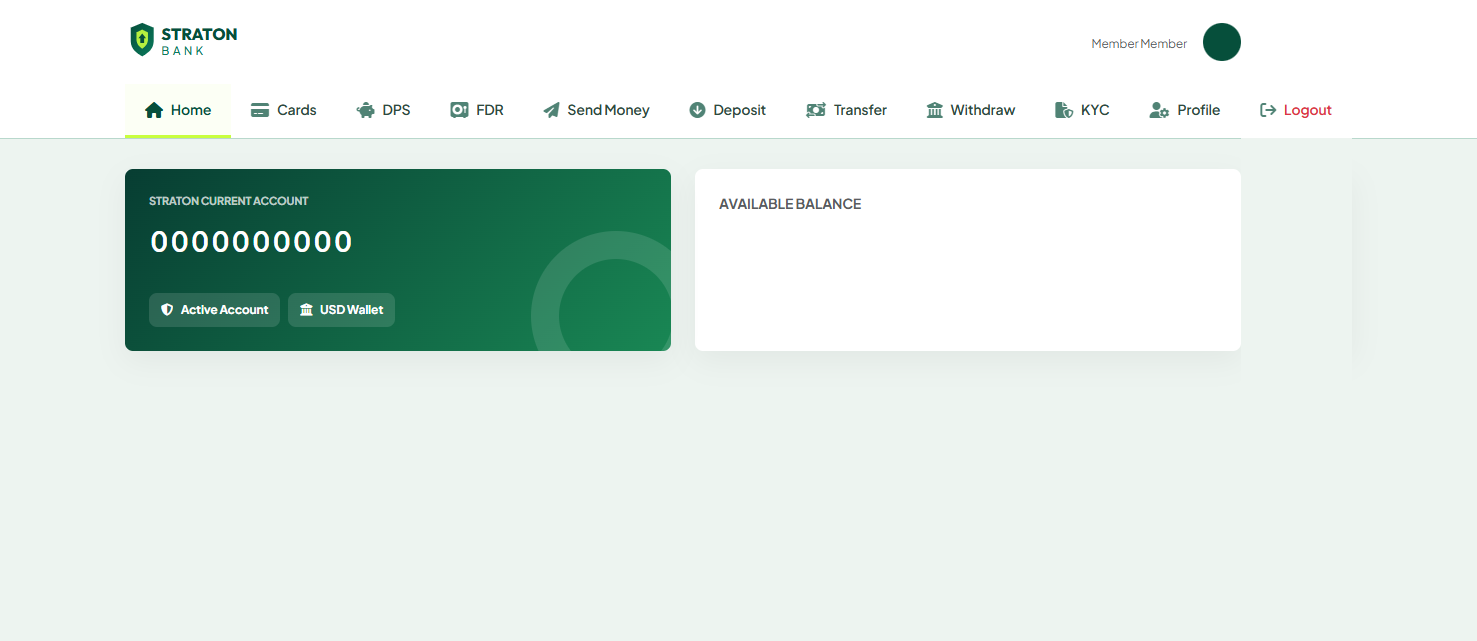Click the Home house icon
1477x641 pixels.
(x=154, y=110)
